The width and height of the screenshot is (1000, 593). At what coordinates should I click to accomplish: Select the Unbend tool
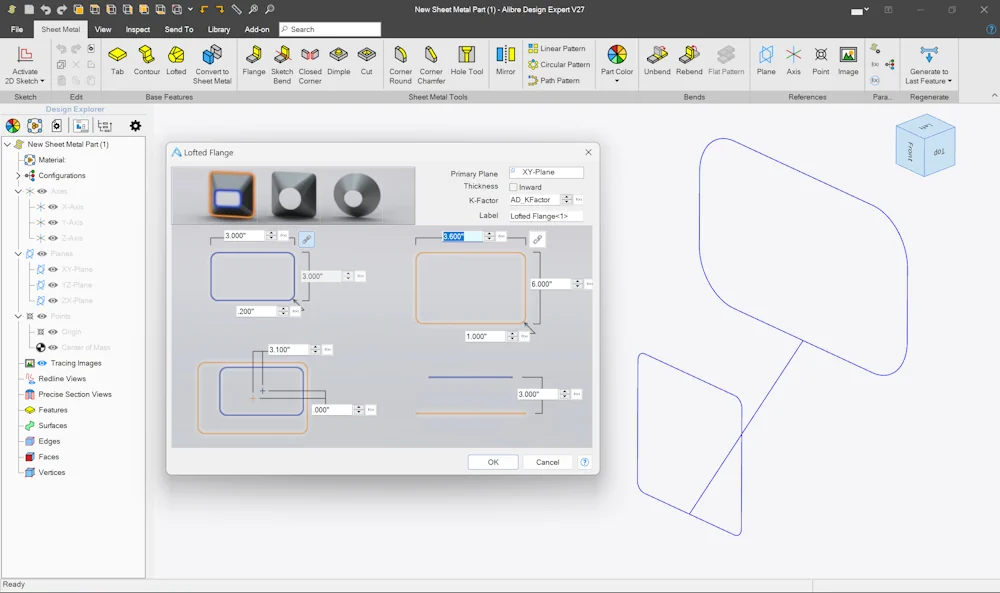point(657,61)
